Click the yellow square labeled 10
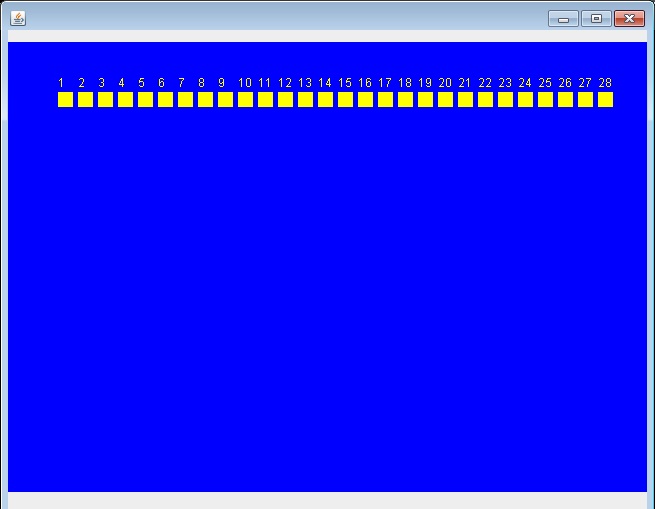Image resolution: width=655 pixels, height=509 pixels. pos(245,99)
